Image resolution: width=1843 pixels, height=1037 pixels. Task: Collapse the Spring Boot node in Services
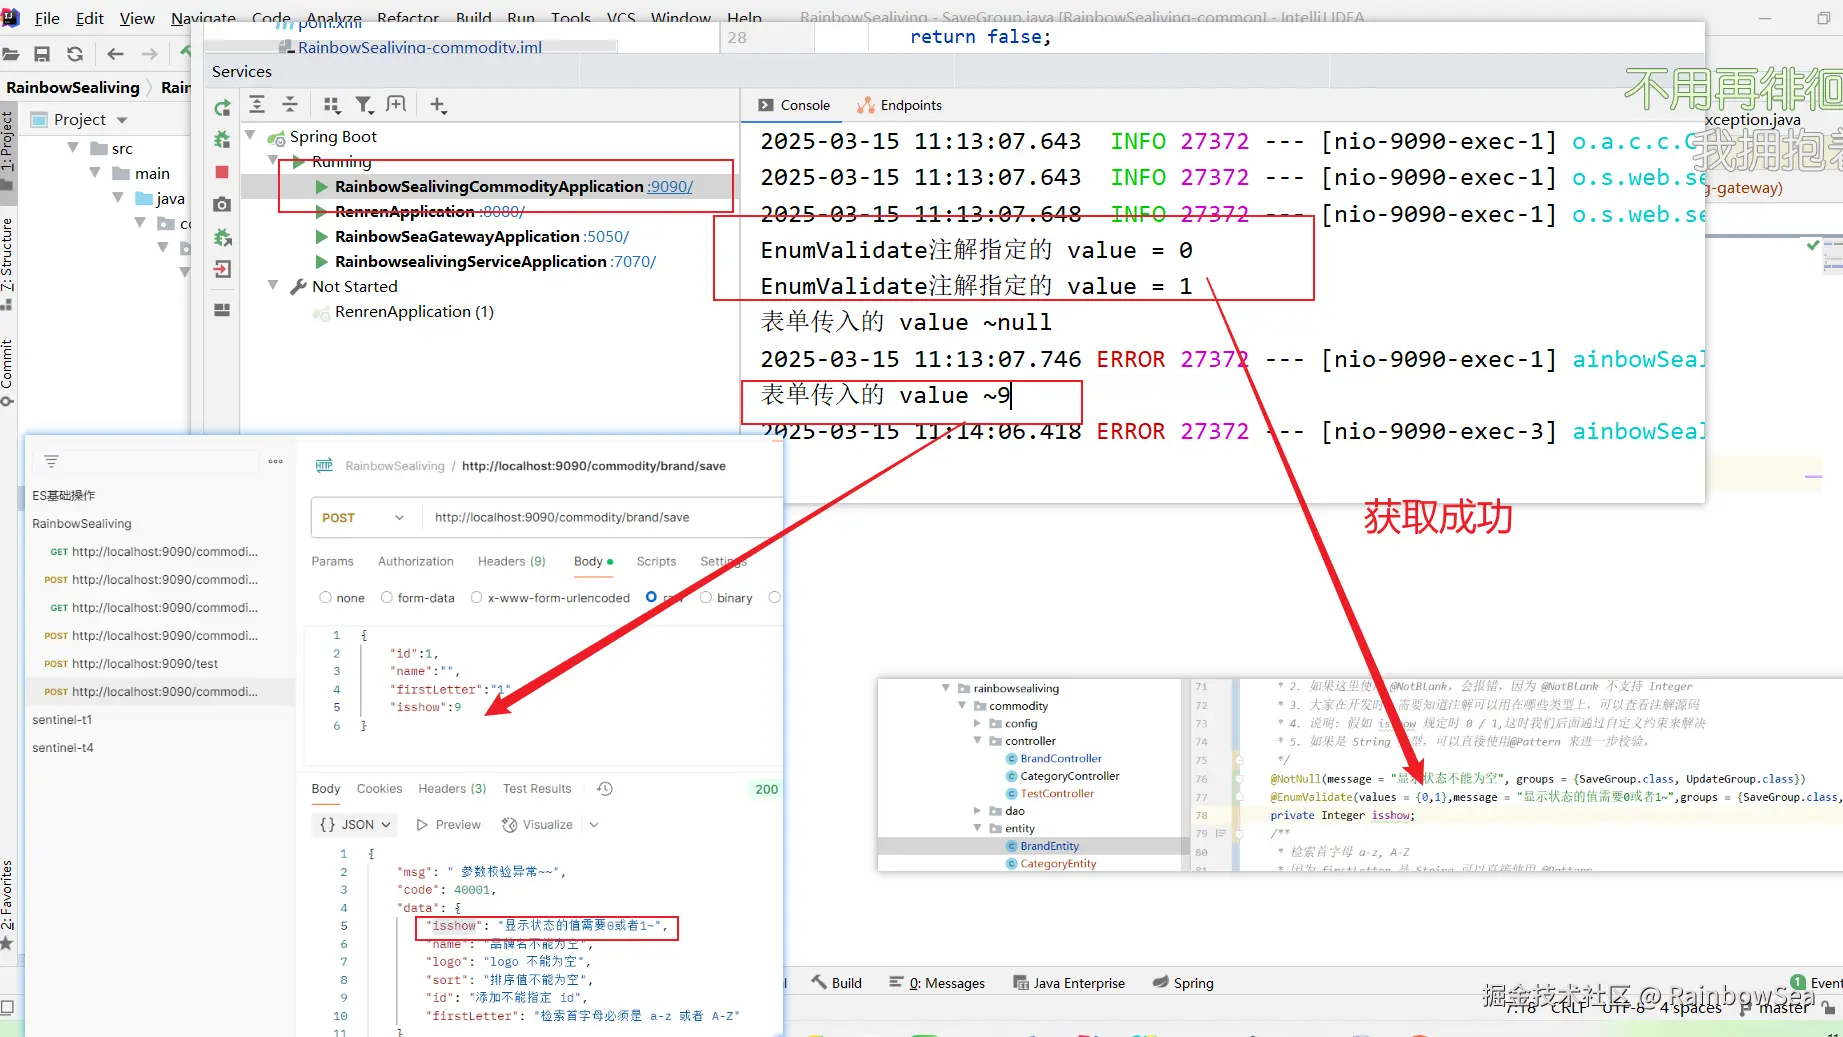click(250, 136)
